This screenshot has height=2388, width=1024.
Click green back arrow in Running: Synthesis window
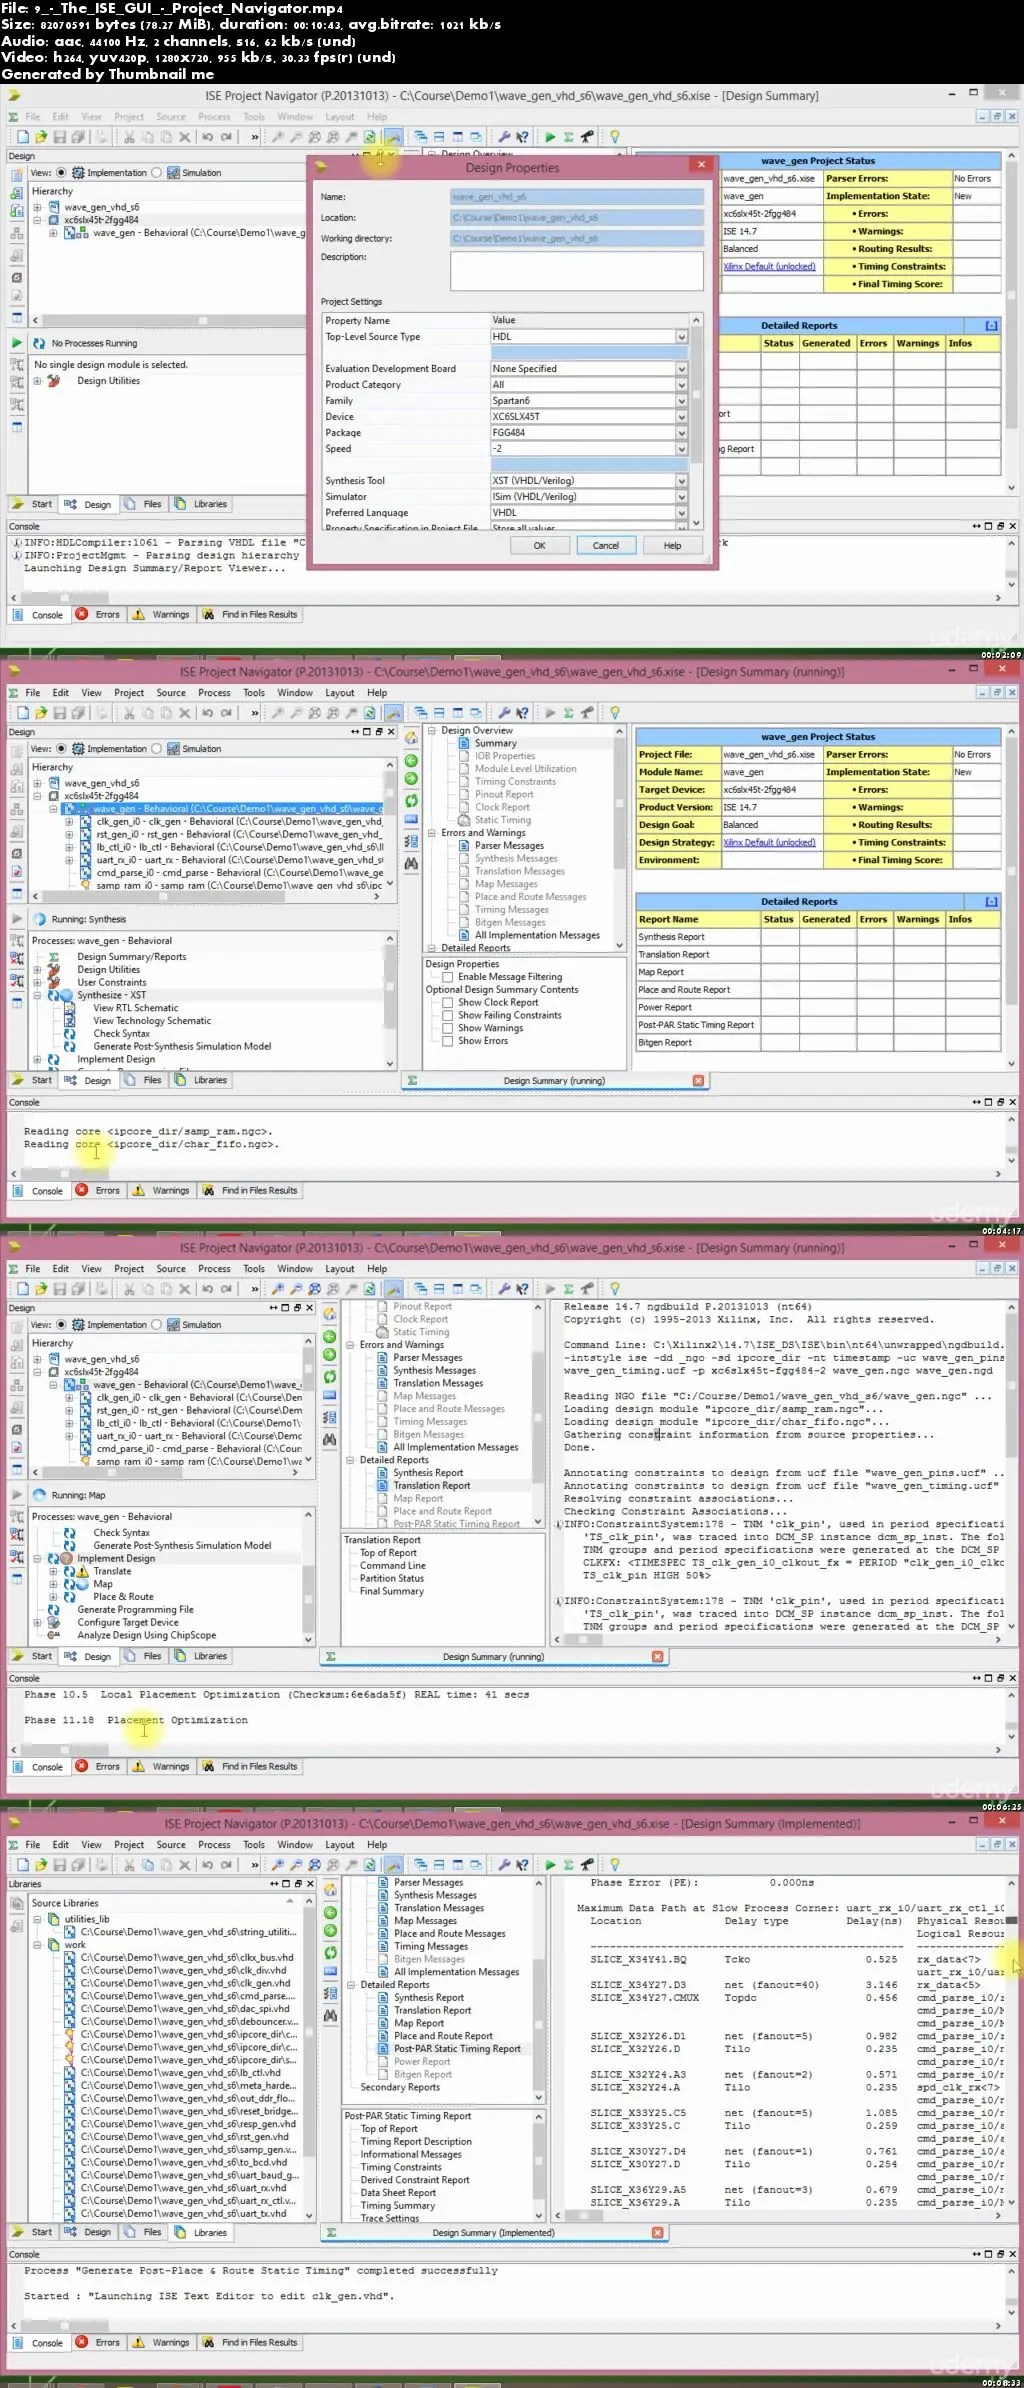click(x=411, y=761)
